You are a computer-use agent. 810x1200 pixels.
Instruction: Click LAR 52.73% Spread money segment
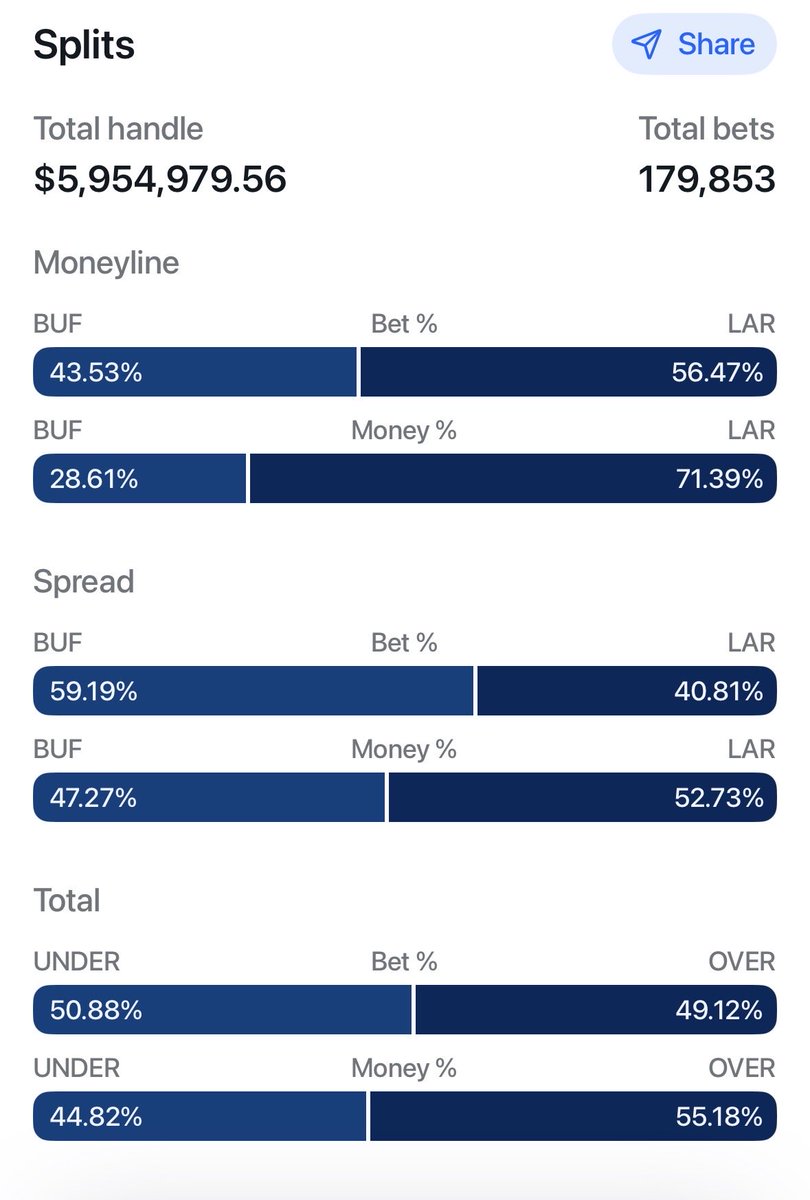pyautogui.click(x=583, y=797)
